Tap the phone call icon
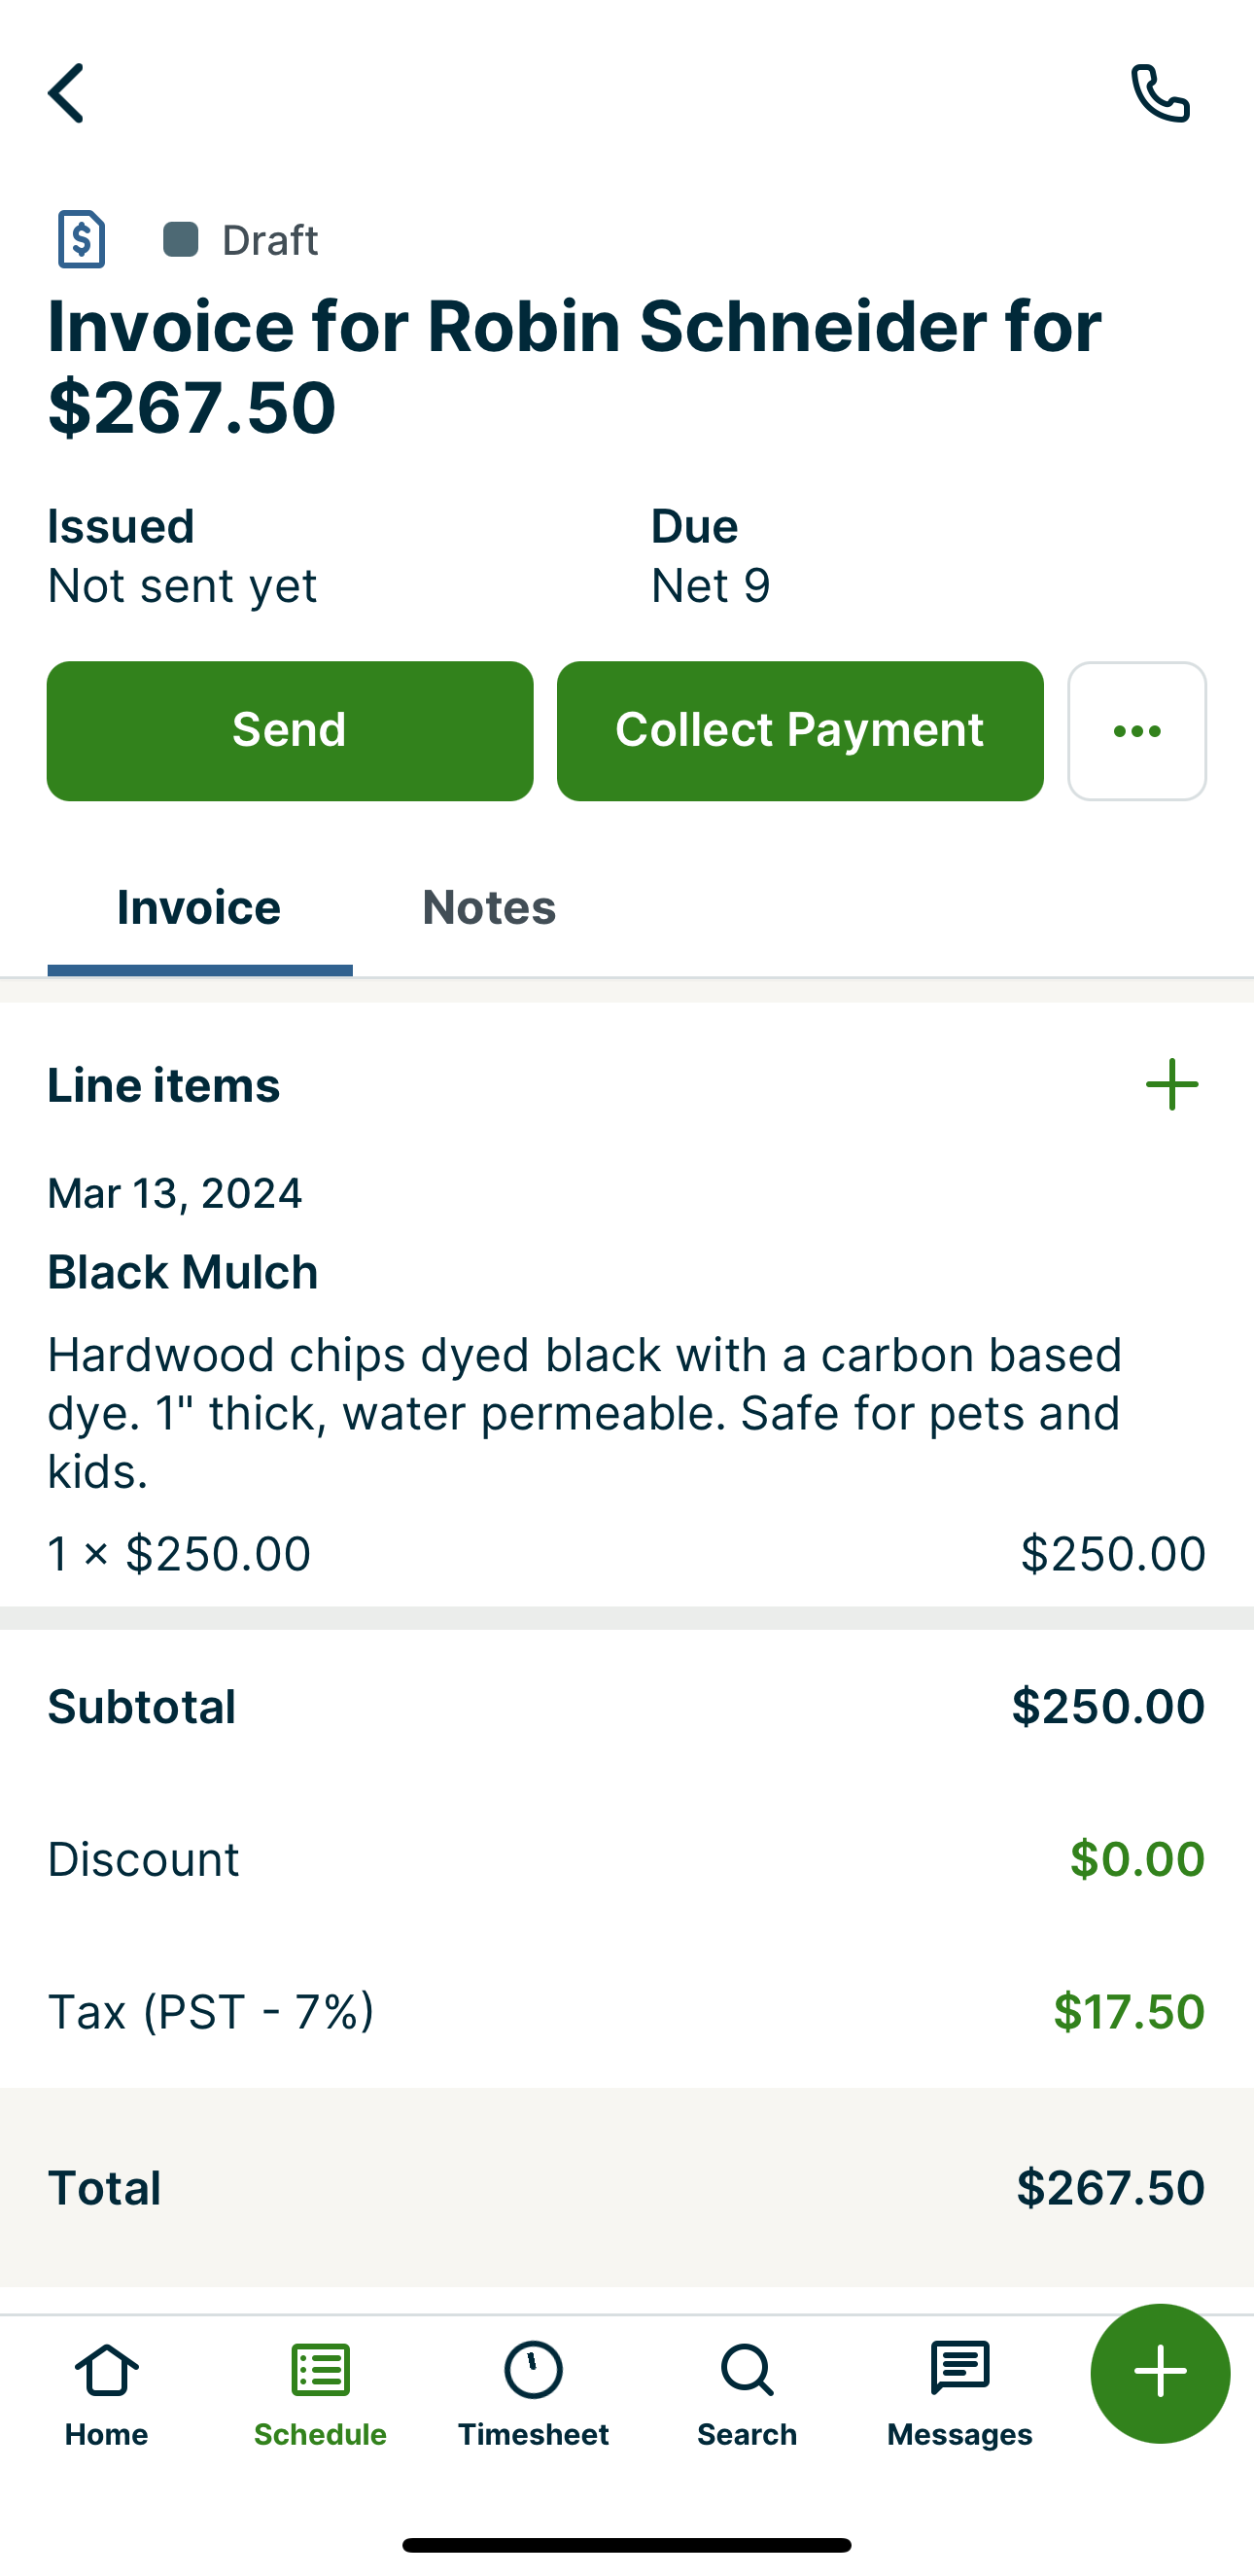Image resolution: width=1254 pixels, height=2576 pixels. [1160, 93]
